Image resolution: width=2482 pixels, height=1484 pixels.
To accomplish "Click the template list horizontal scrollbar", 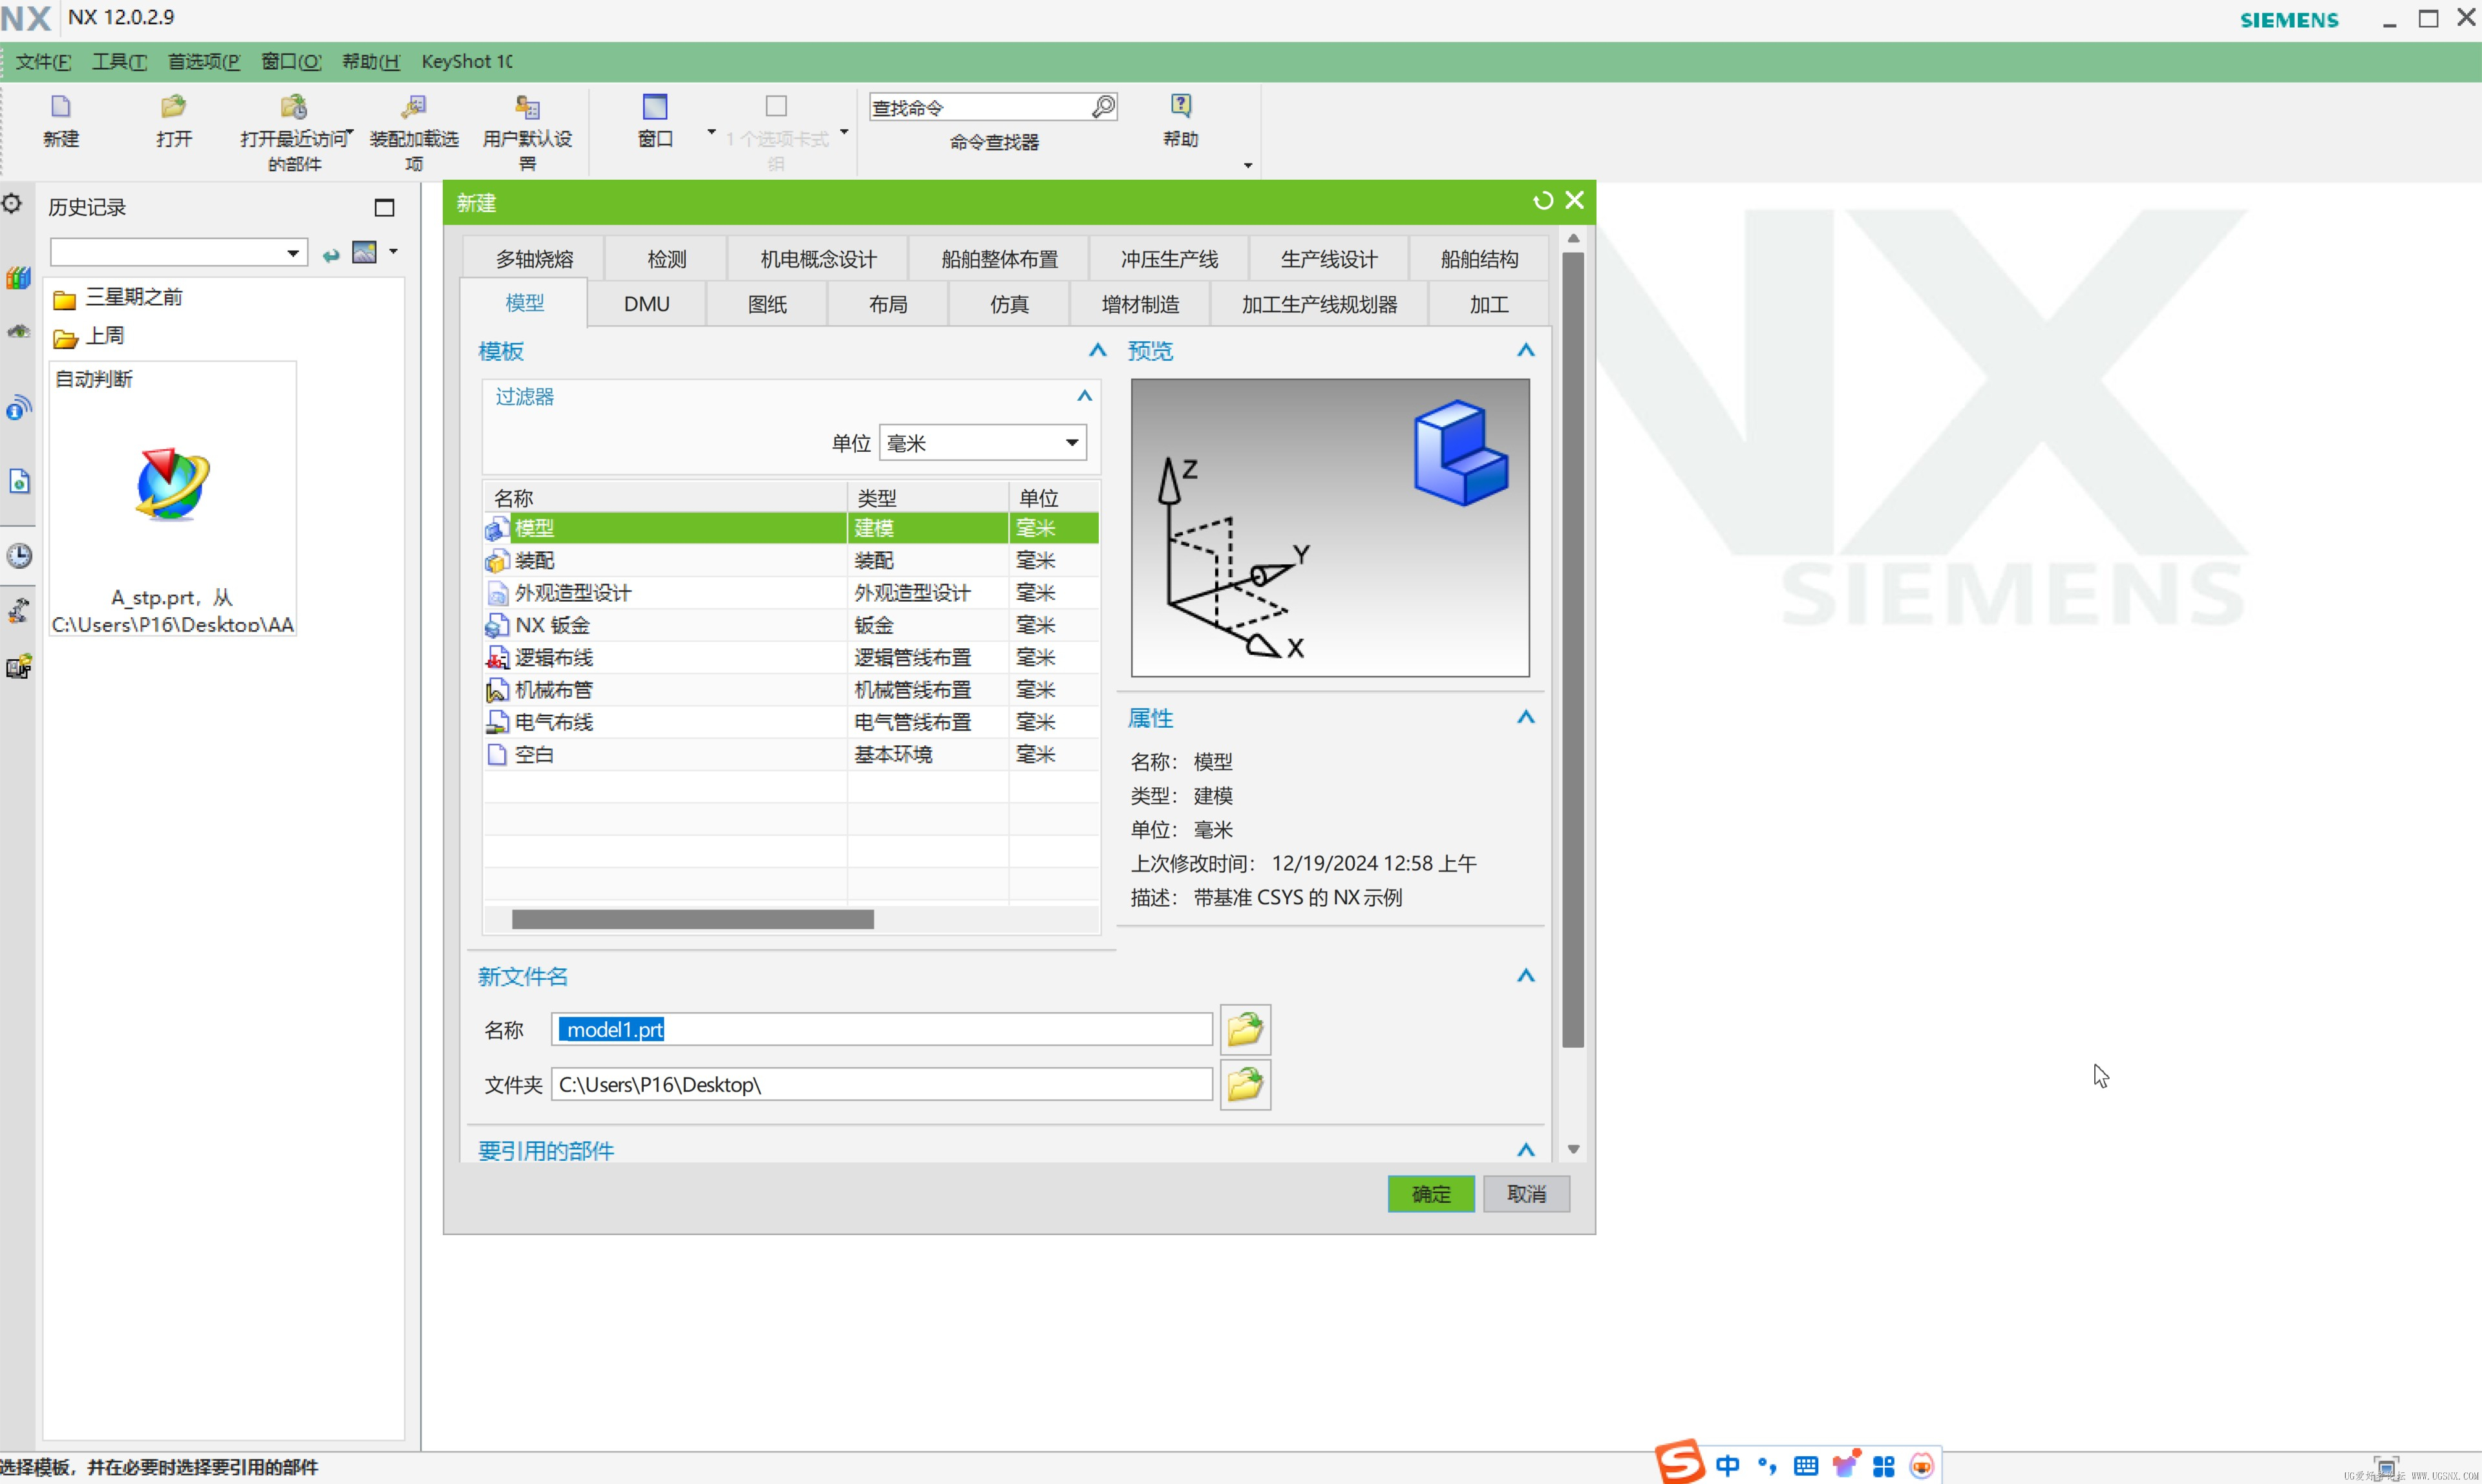I will [692, 919].
